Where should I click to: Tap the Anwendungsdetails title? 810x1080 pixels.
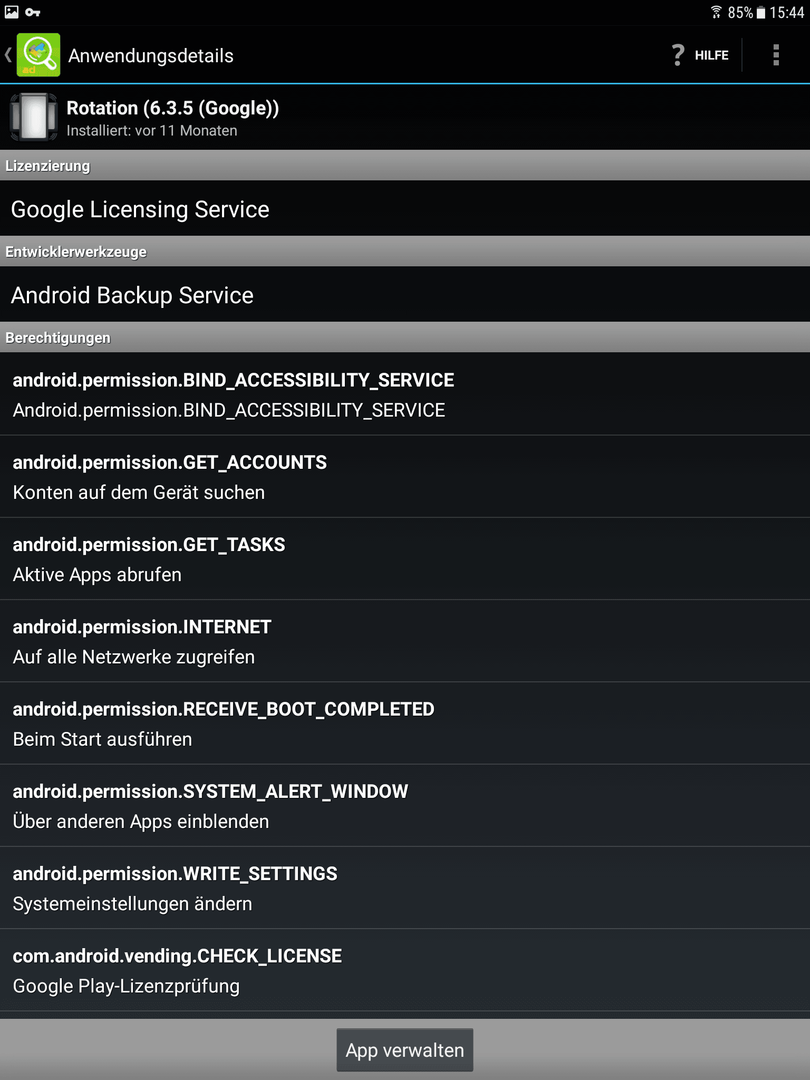pyautogui.click(x=151, y=56)
